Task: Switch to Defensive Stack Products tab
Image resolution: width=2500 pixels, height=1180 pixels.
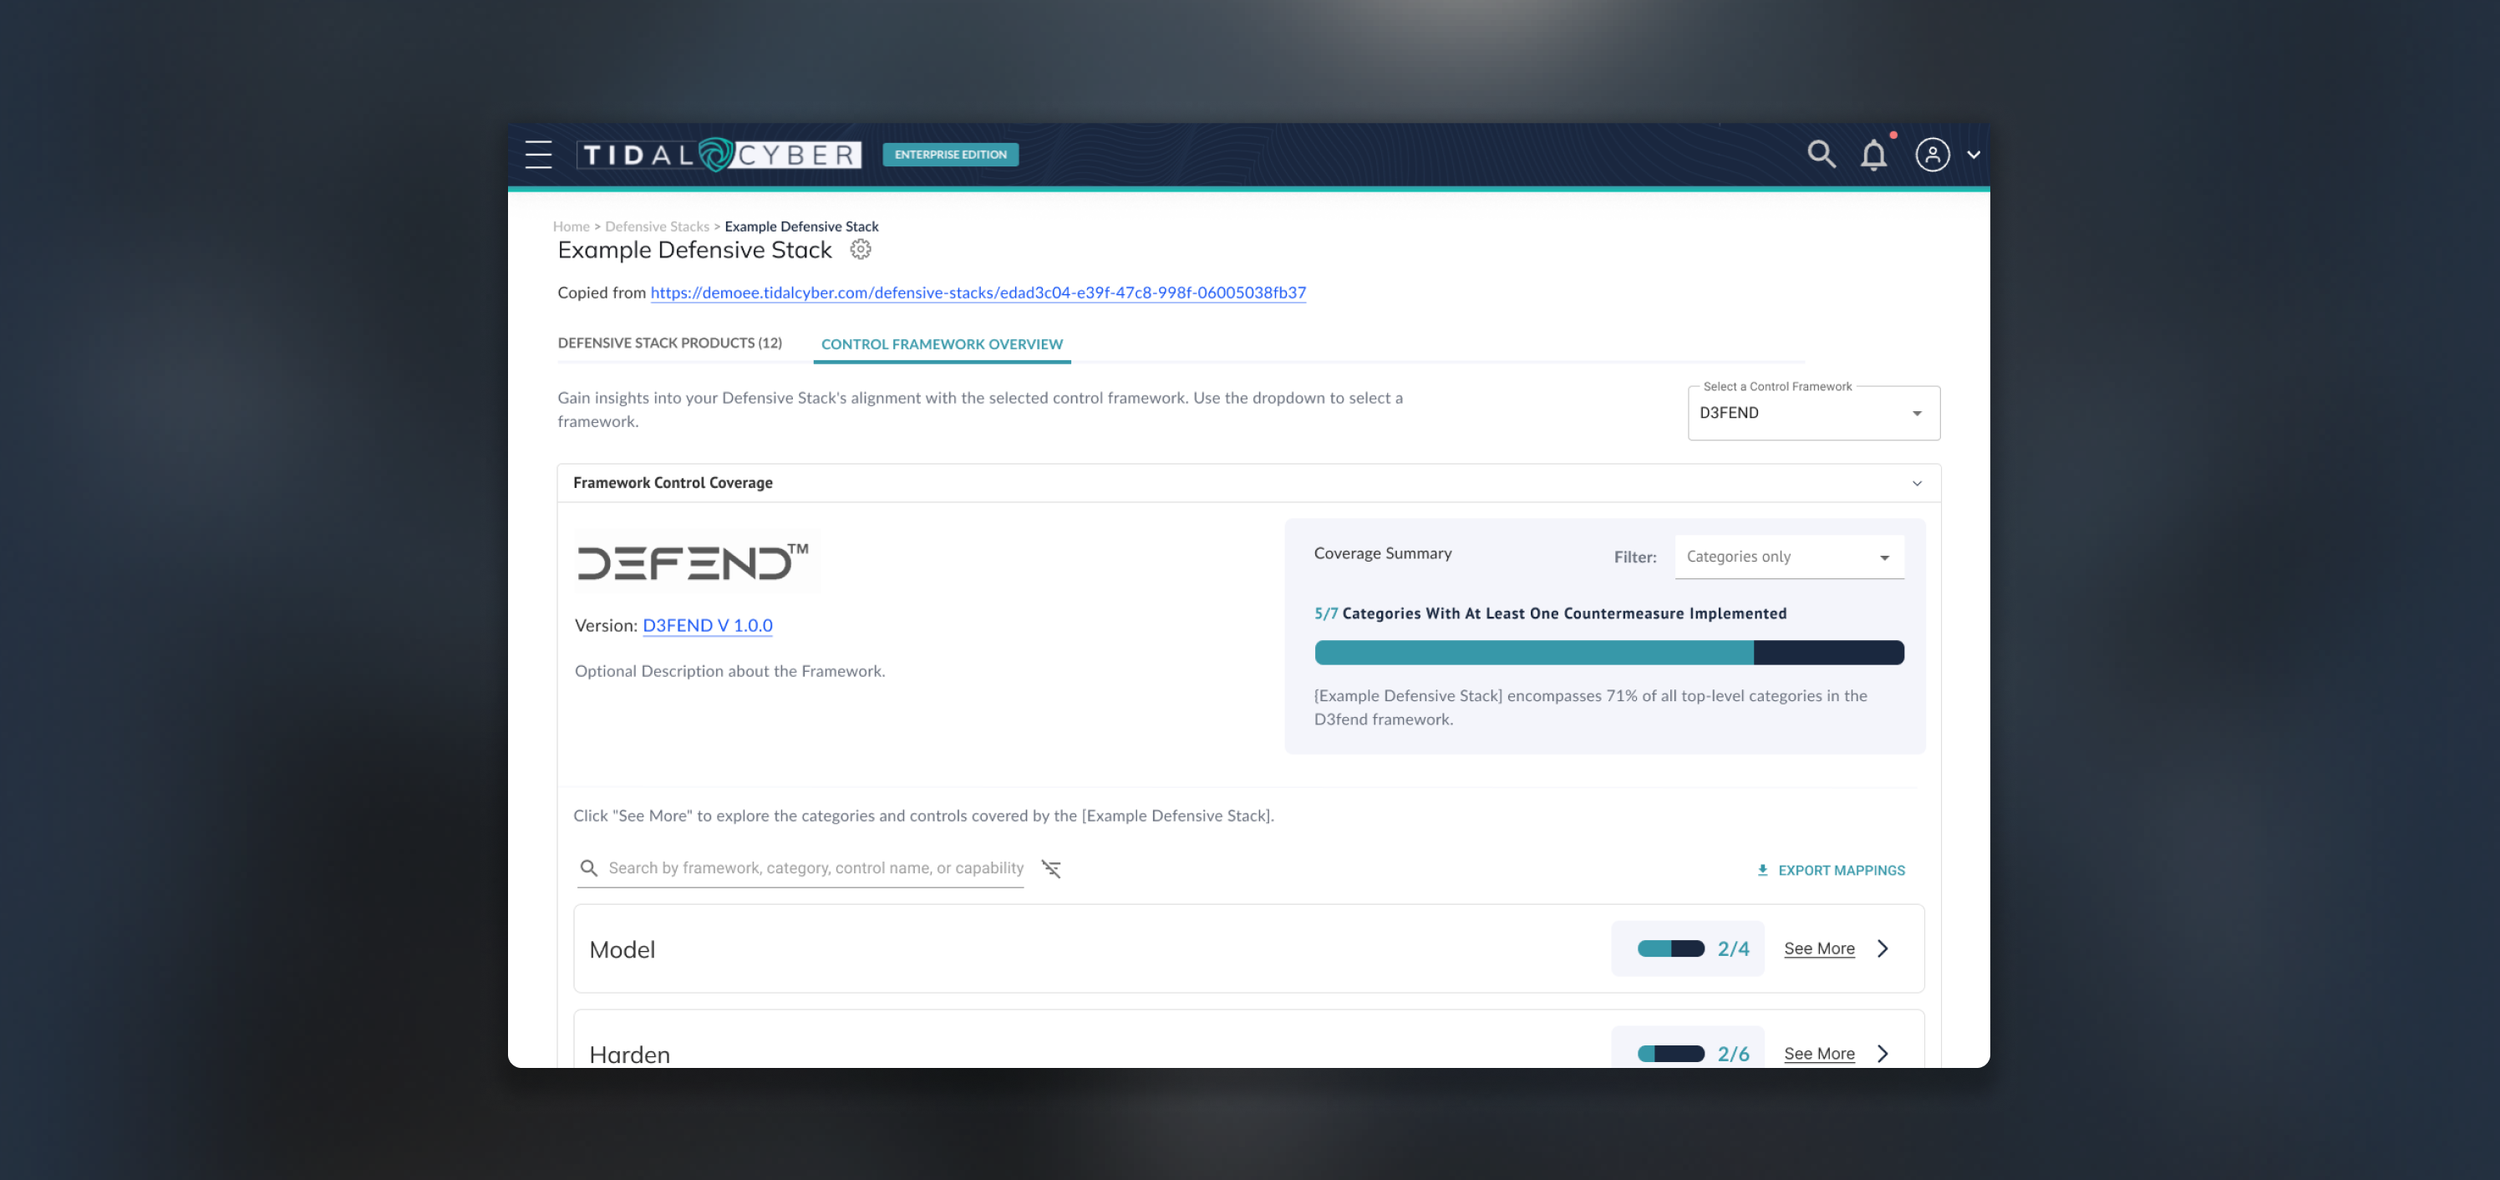Action: coord(669,343)
